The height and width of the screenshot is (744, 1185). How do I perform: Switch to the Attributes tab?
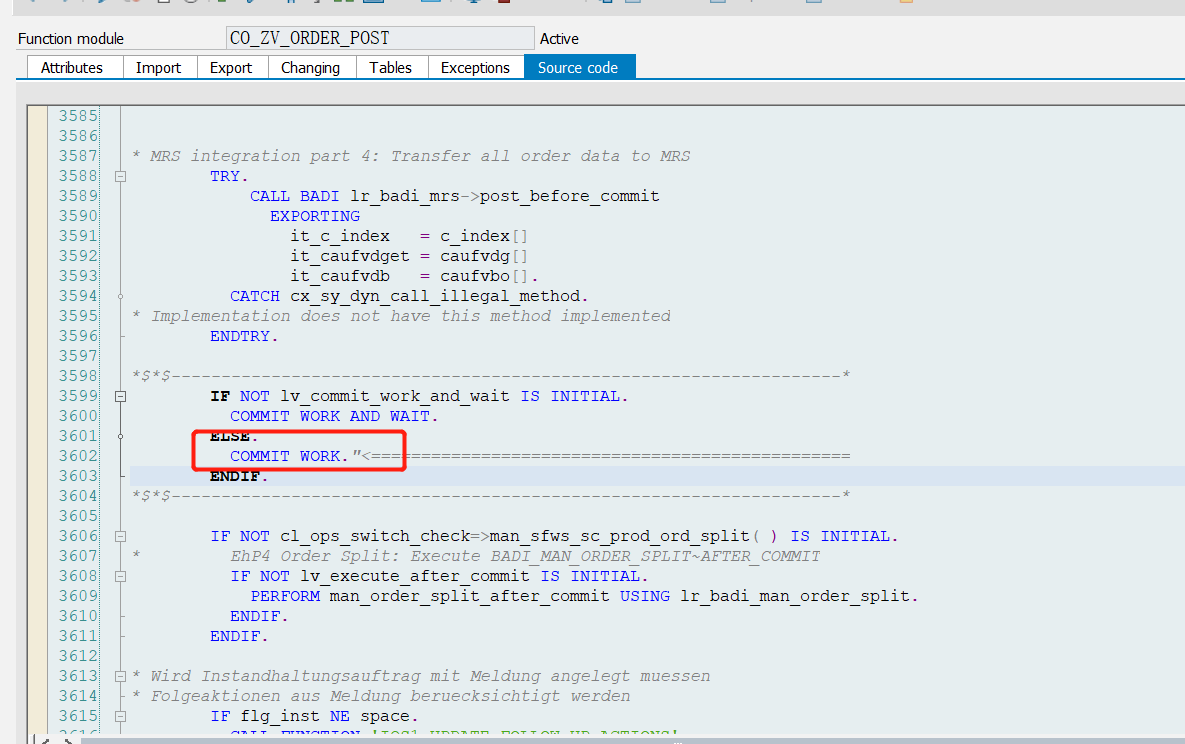[x=73, y=67]
